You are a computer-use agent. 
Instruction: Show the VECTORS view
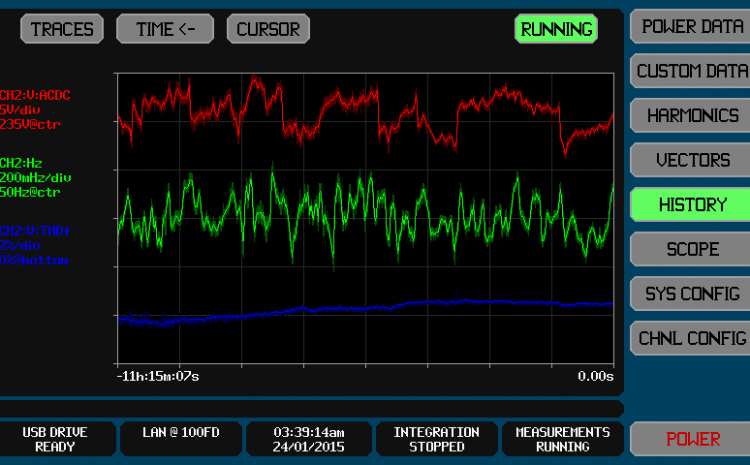(690, 160)
